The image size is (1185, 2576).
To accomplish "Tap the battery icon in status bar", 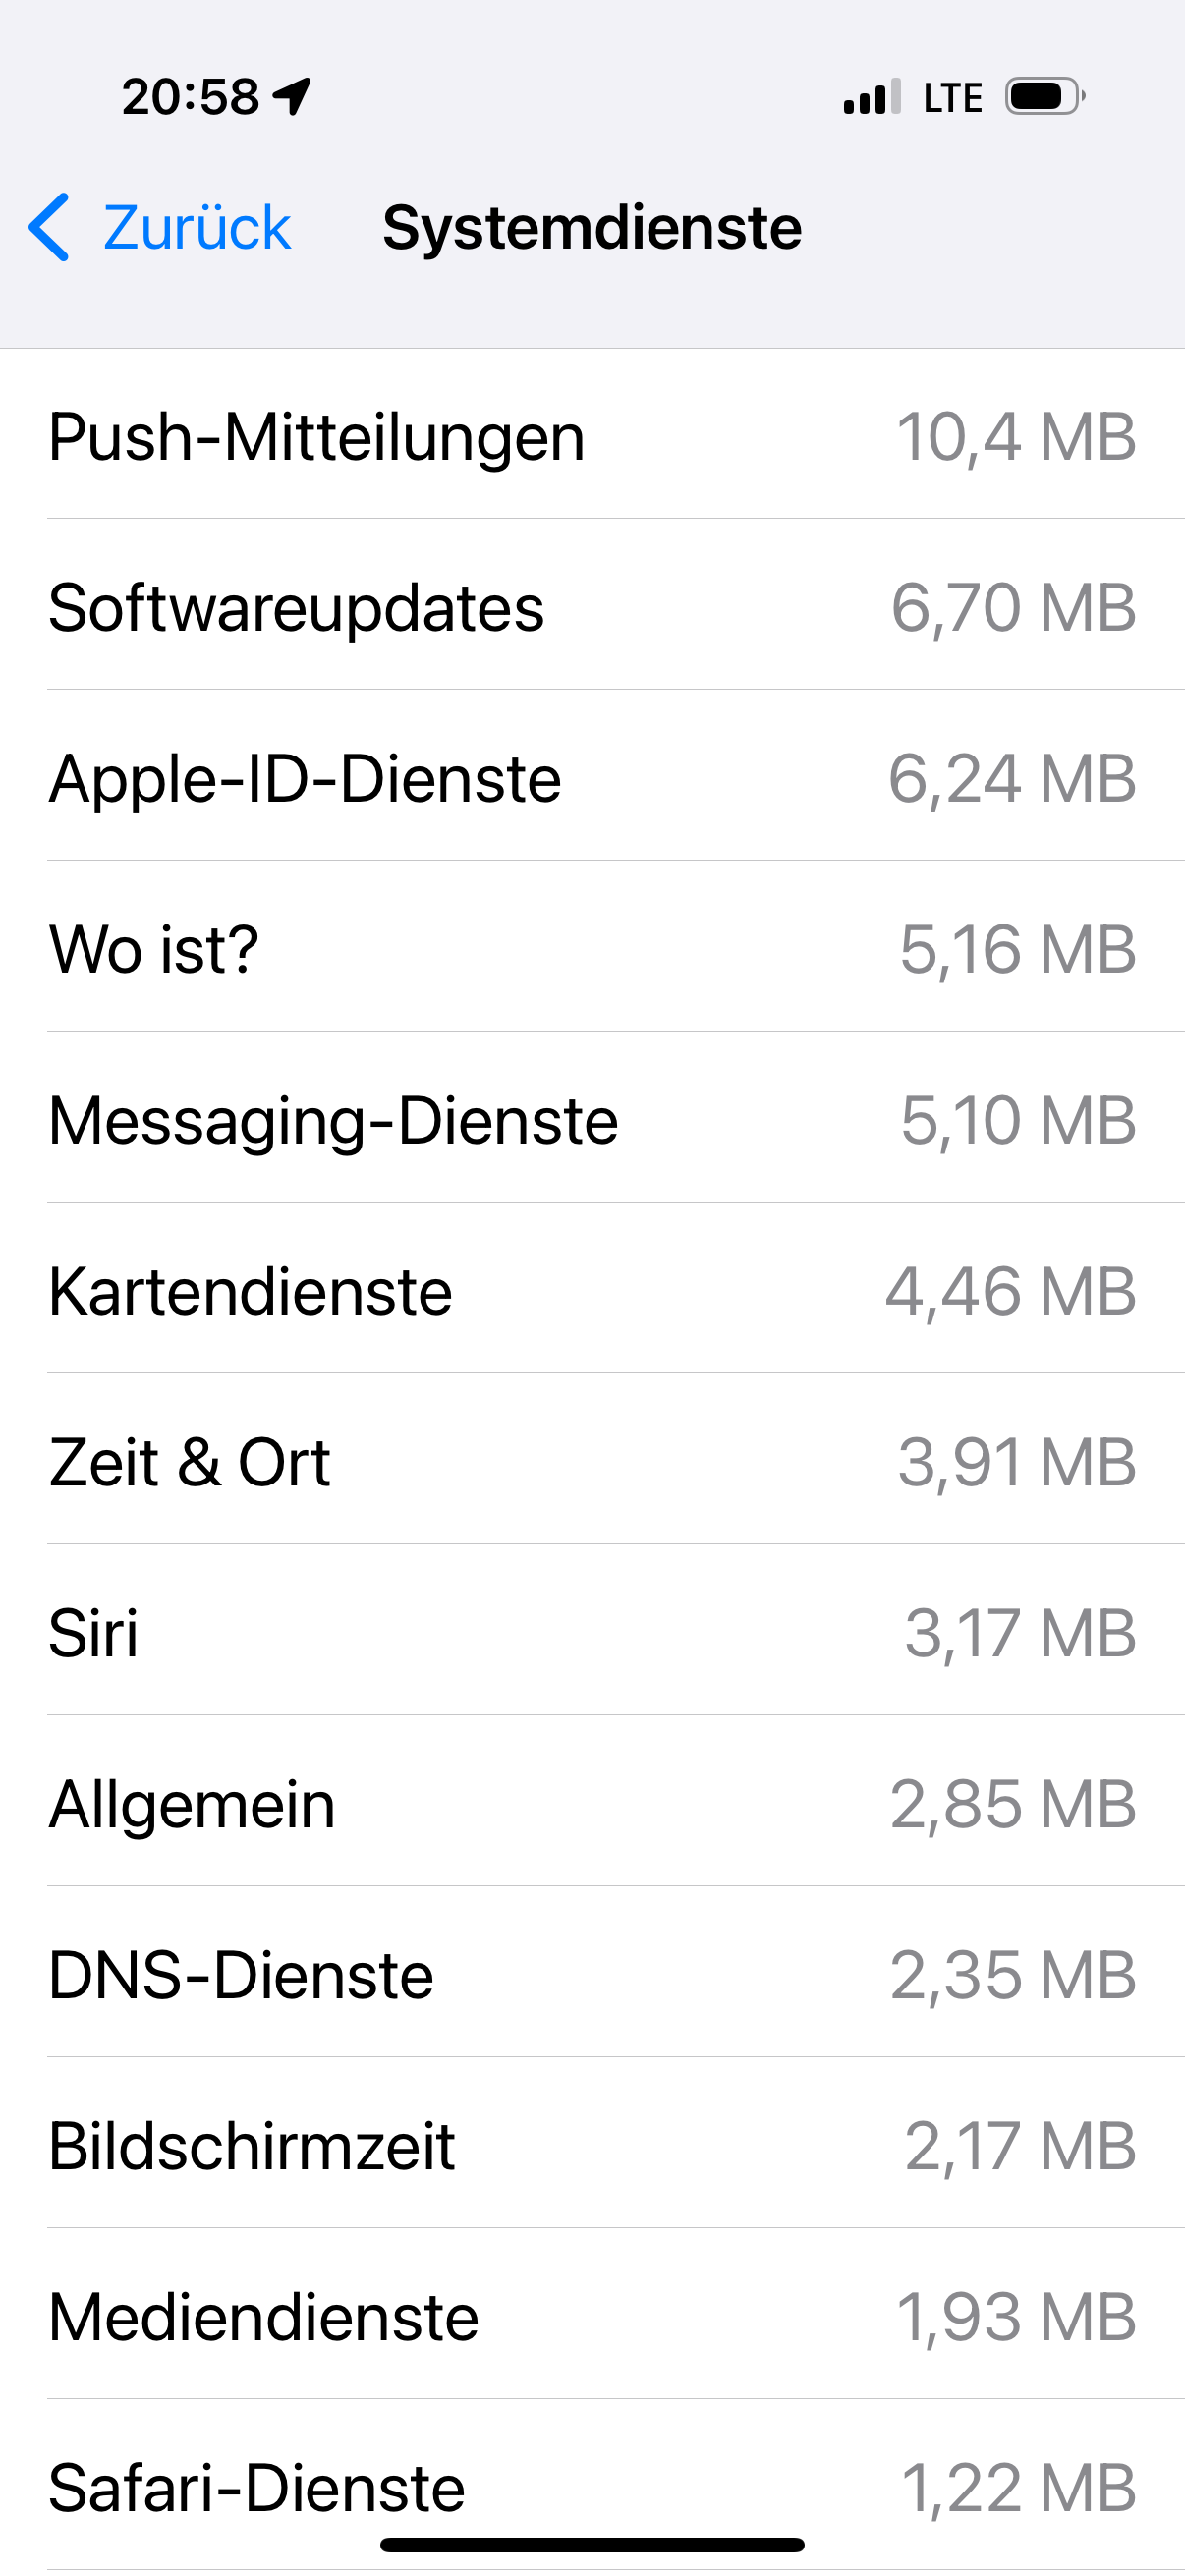I will pyautogui.click(x=1044, y=97).
